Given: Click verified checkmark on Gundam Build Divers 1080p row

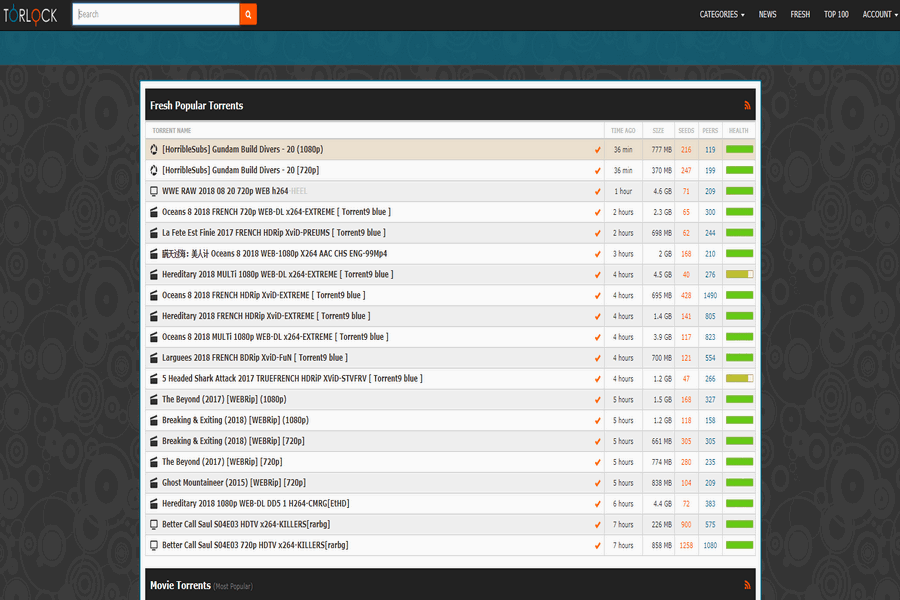Looking at the screenshot, I should [x=598, y=150].
